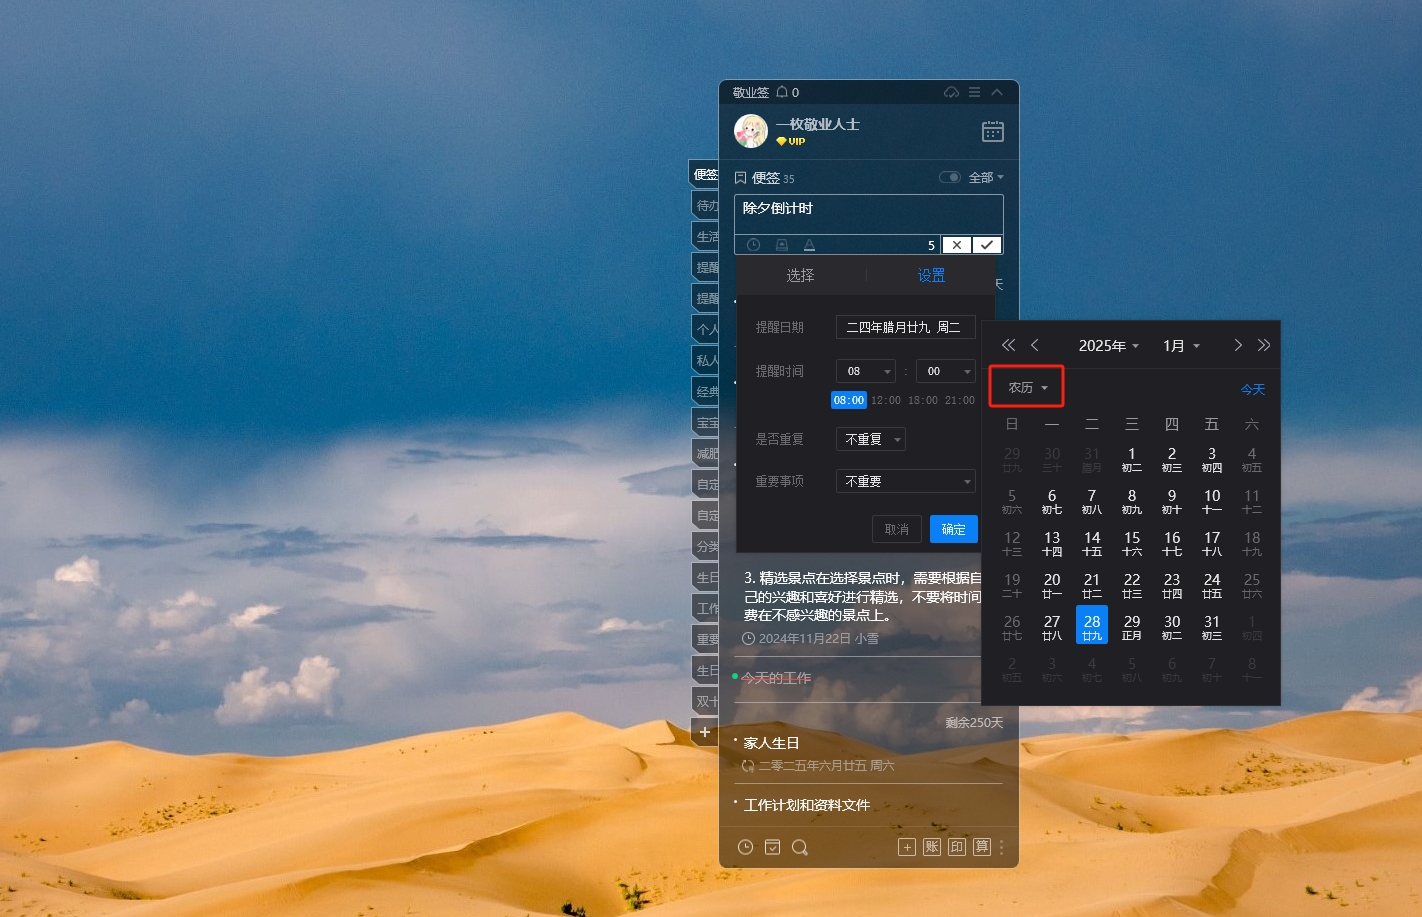Switch to the 选择 tab
Screen dimensions: 1422x917
tap(800, 275)
